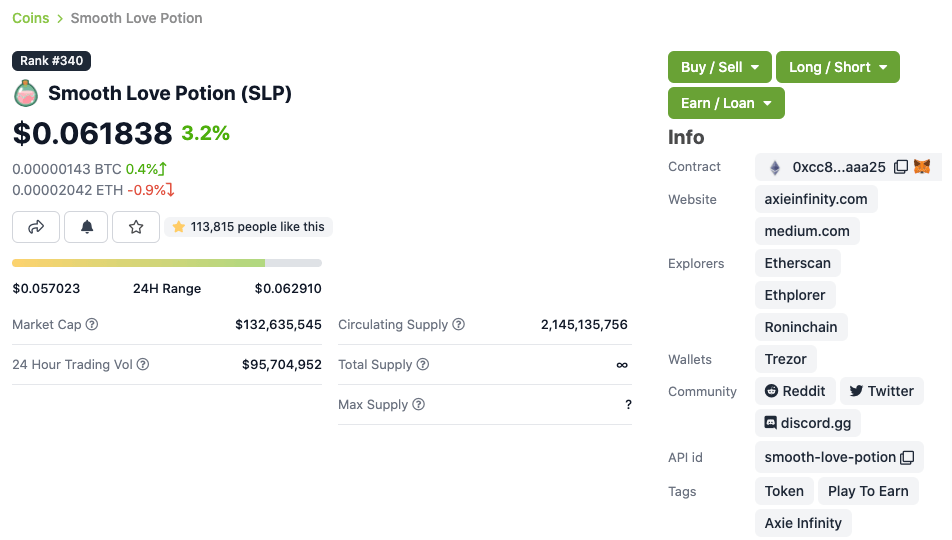Screen dimensions: 952x540
Task: Copy the smooth-love-potion API id
Action: (907, 457)
